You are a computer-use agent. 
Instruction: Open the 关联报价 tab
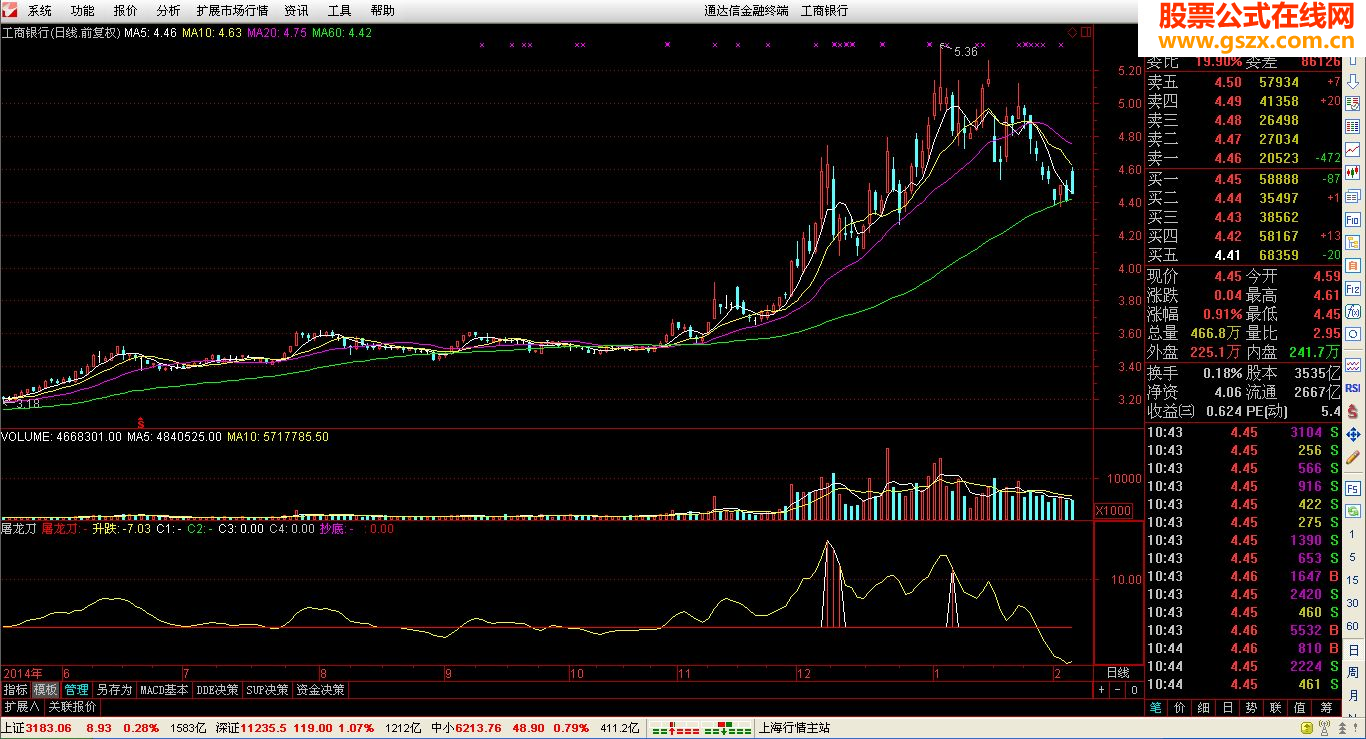(72, 706)
